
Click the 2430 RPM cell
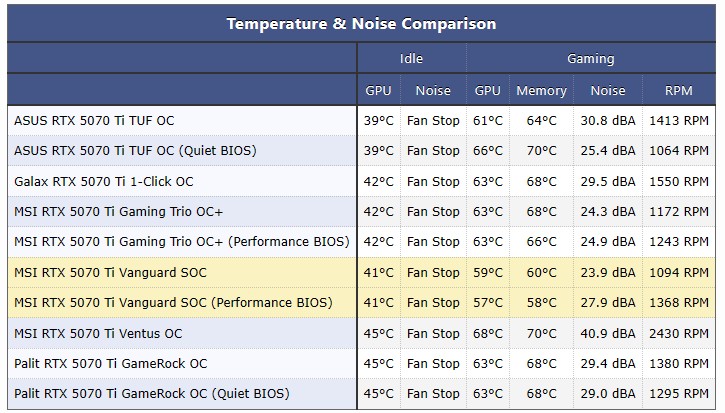tap(678, 333)
